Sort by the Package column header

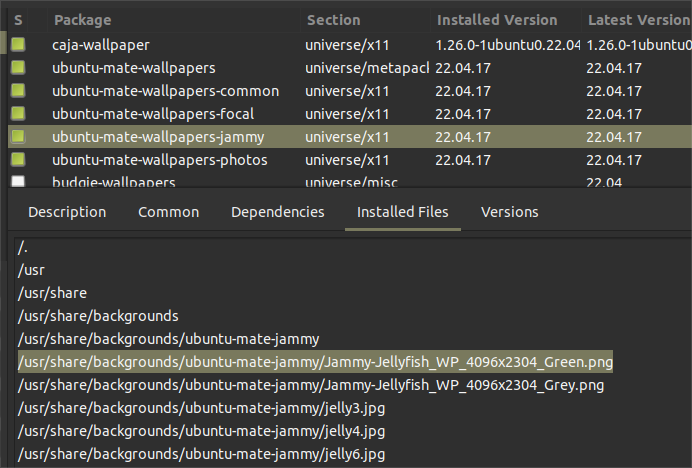82,20
